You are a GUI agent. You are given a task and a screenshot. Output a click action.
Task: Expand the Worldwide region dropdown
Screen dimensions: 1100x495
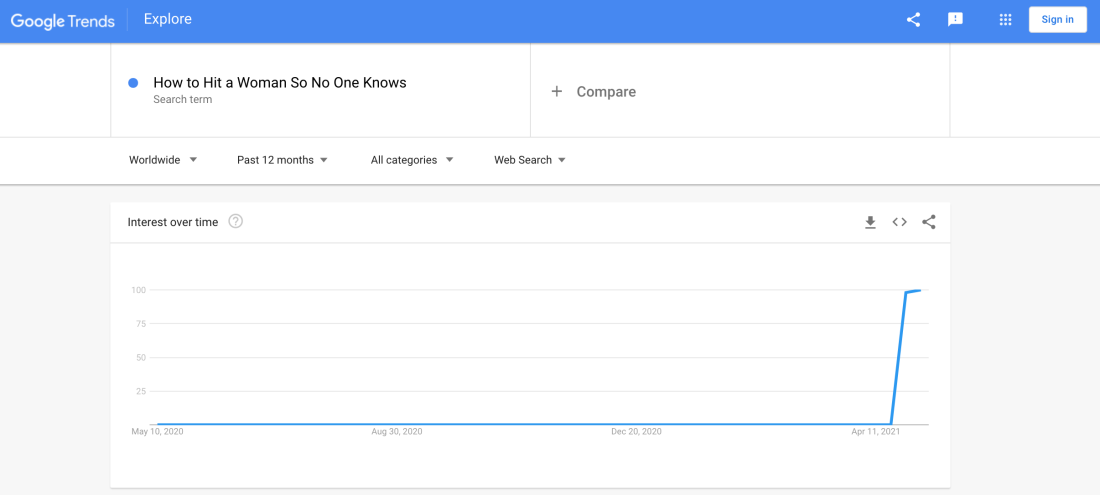163,160
